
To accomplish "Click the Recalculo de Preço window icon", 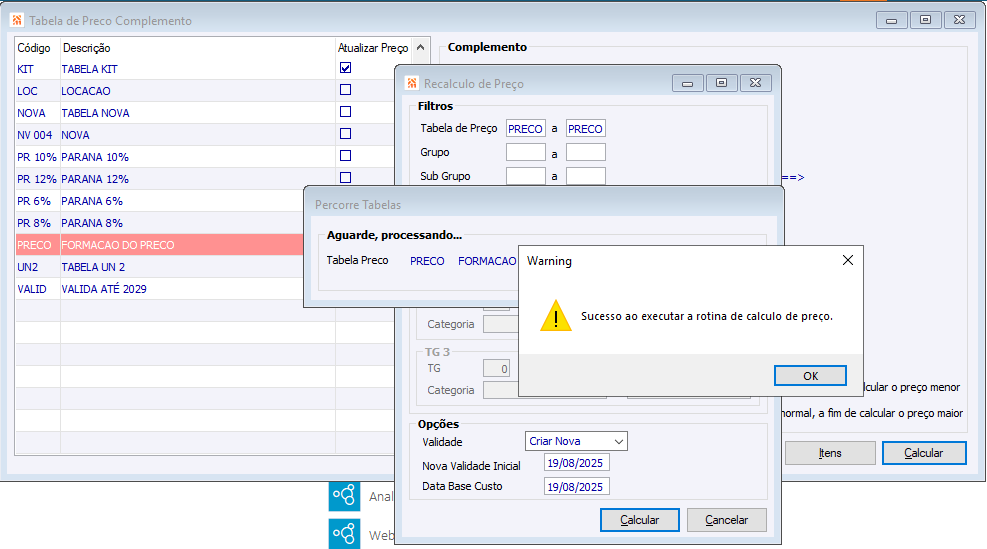I will point(412,83).
